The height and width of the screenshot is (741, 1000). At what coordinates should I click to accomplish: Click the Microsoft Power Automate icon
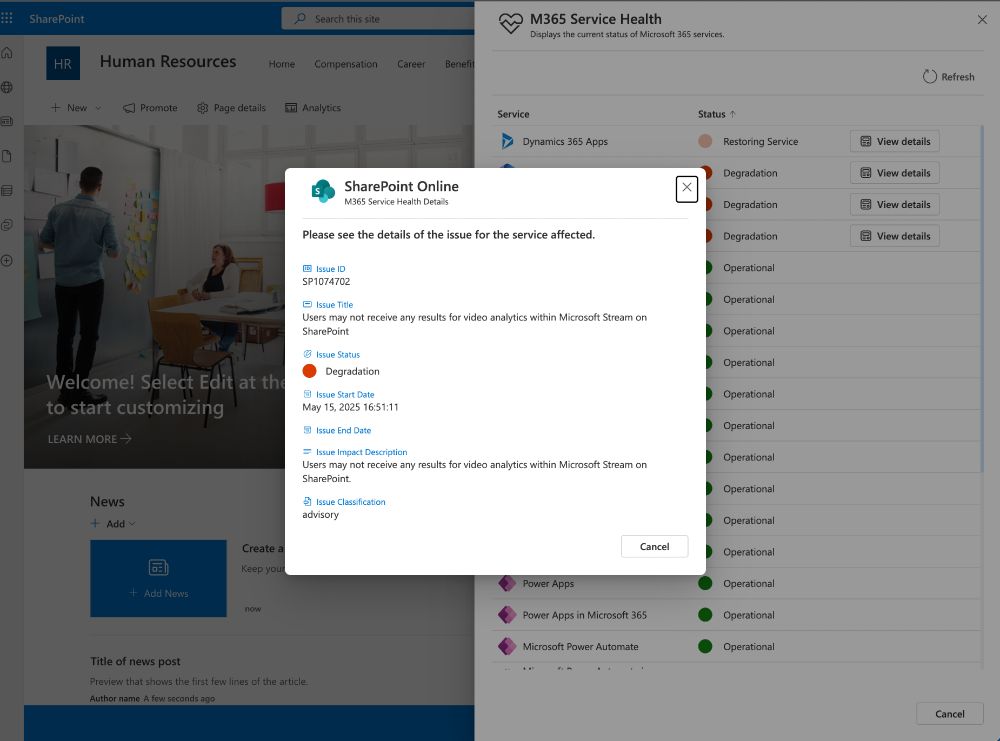coord(507,646)
